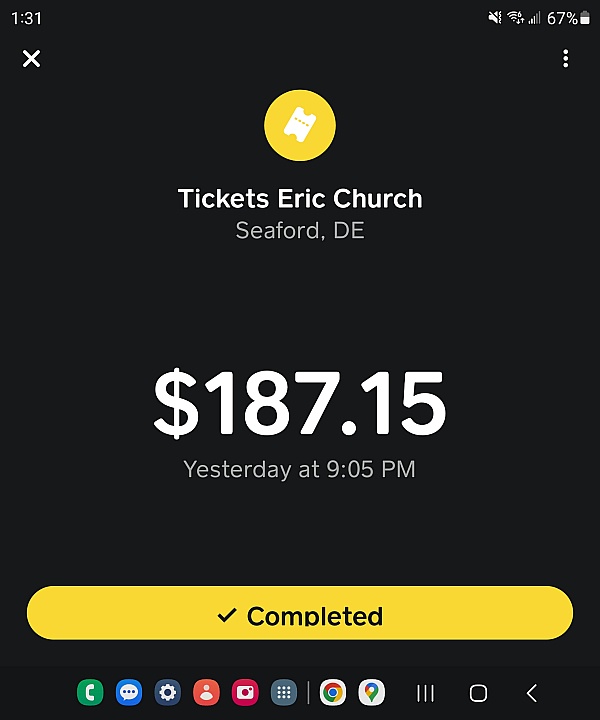Open the three-dot more options menu
This screenshot has height=720, width=600.
(565, 59)
